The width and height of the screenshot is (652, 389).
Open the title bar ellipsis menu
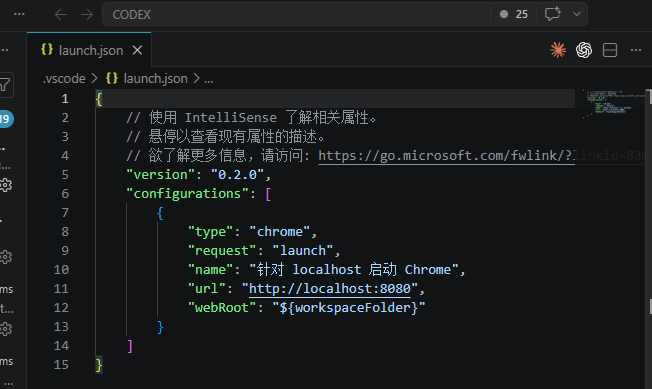19,14
